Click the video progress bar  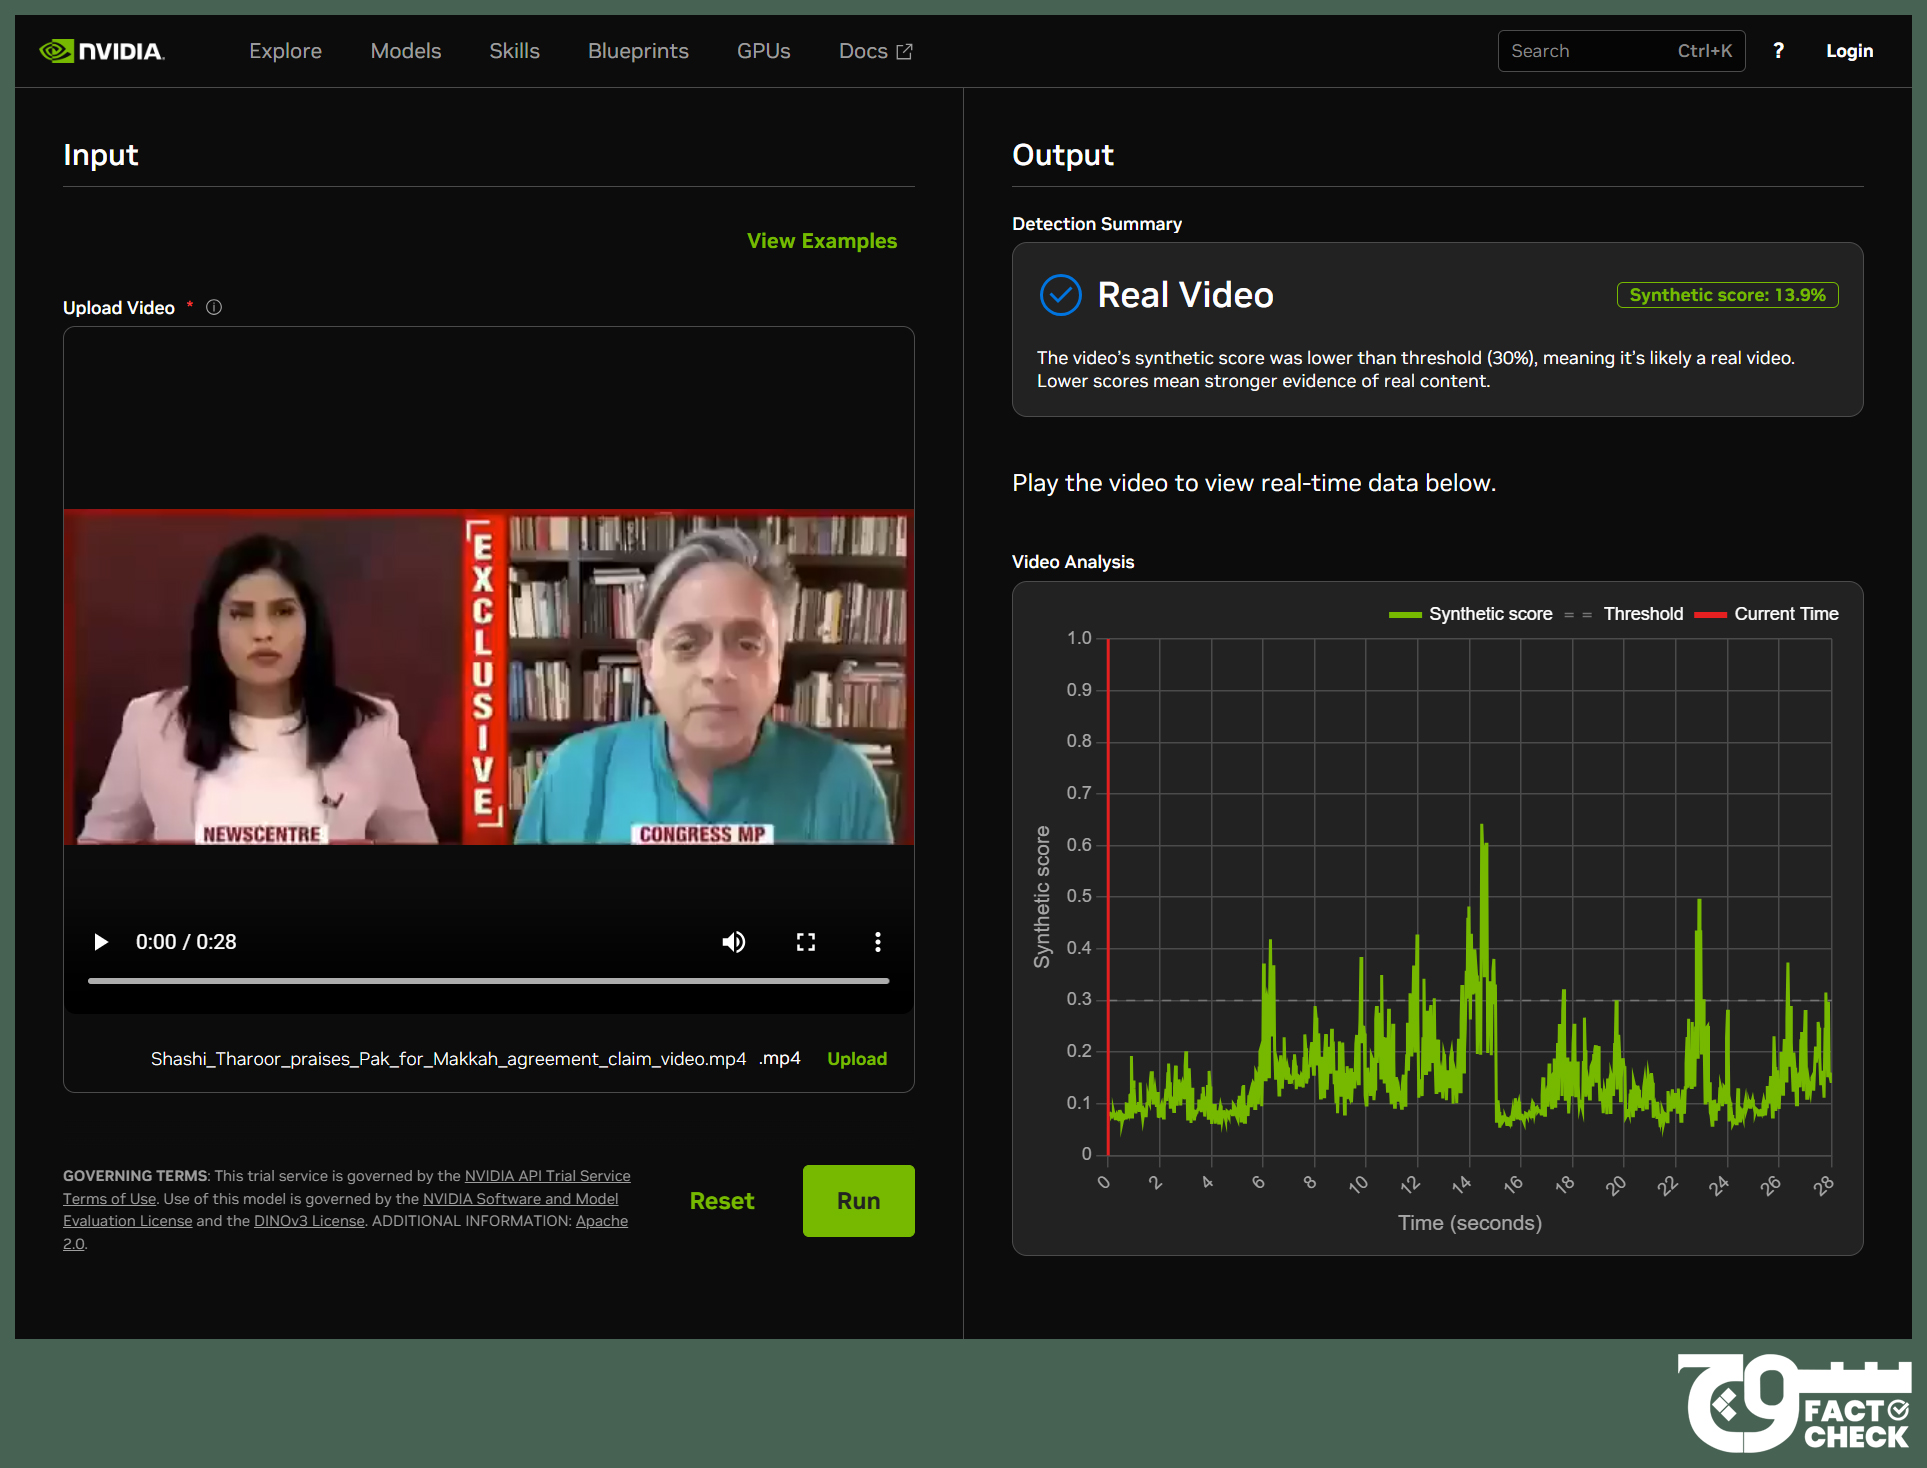click(489, 981)
